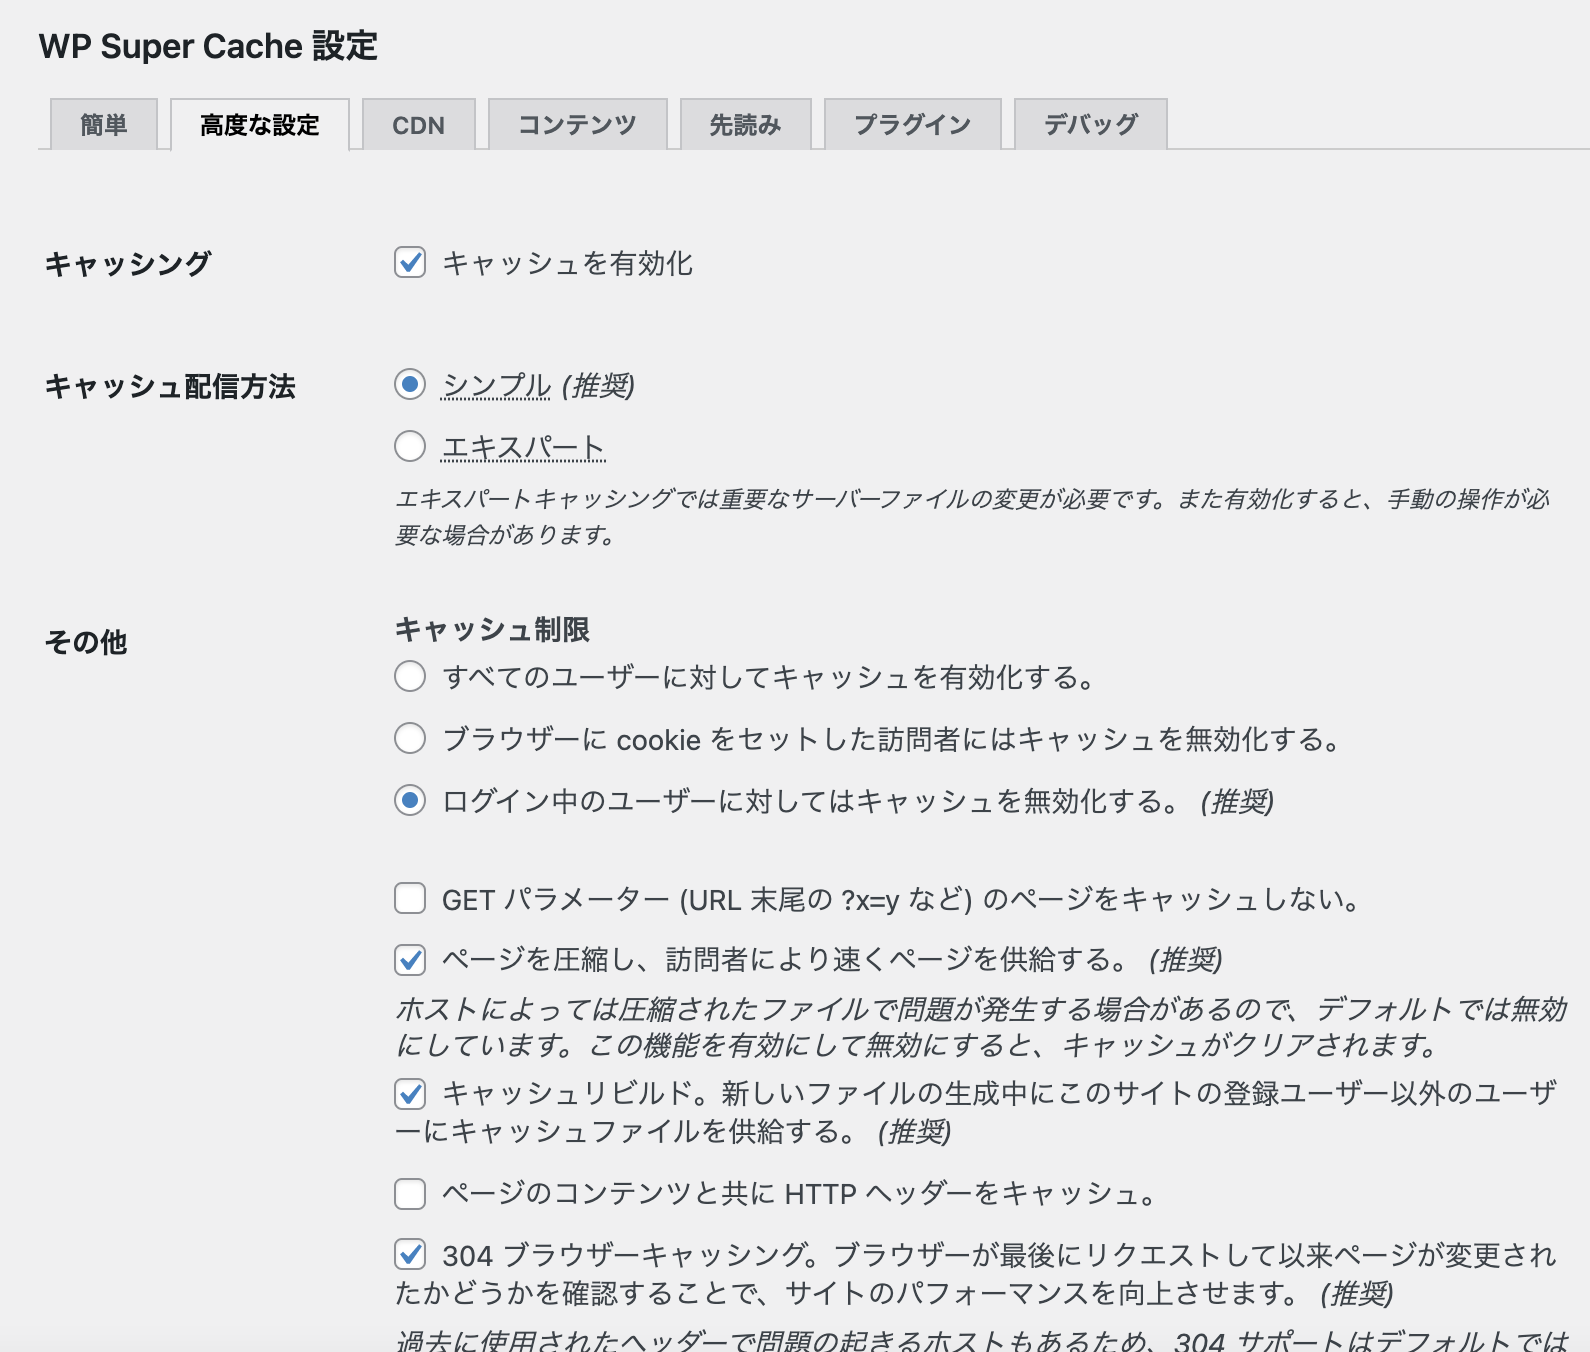This screenshot has height=1352, width=1590.
Task: Select the シンプル (推奨) radio button
Action: (410, 385)
